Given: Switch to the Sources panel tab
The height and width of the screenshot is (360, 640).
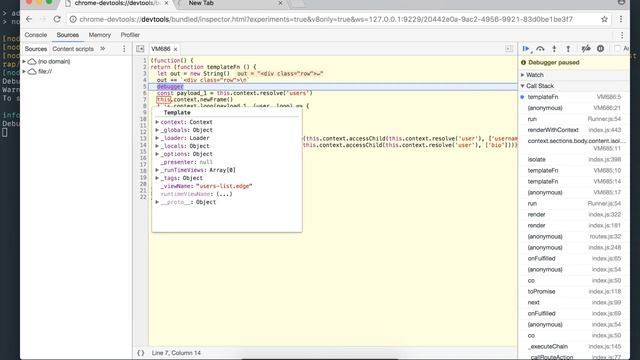Looking at the screenshot, I should pyautogui.click(x=68, y=35).
